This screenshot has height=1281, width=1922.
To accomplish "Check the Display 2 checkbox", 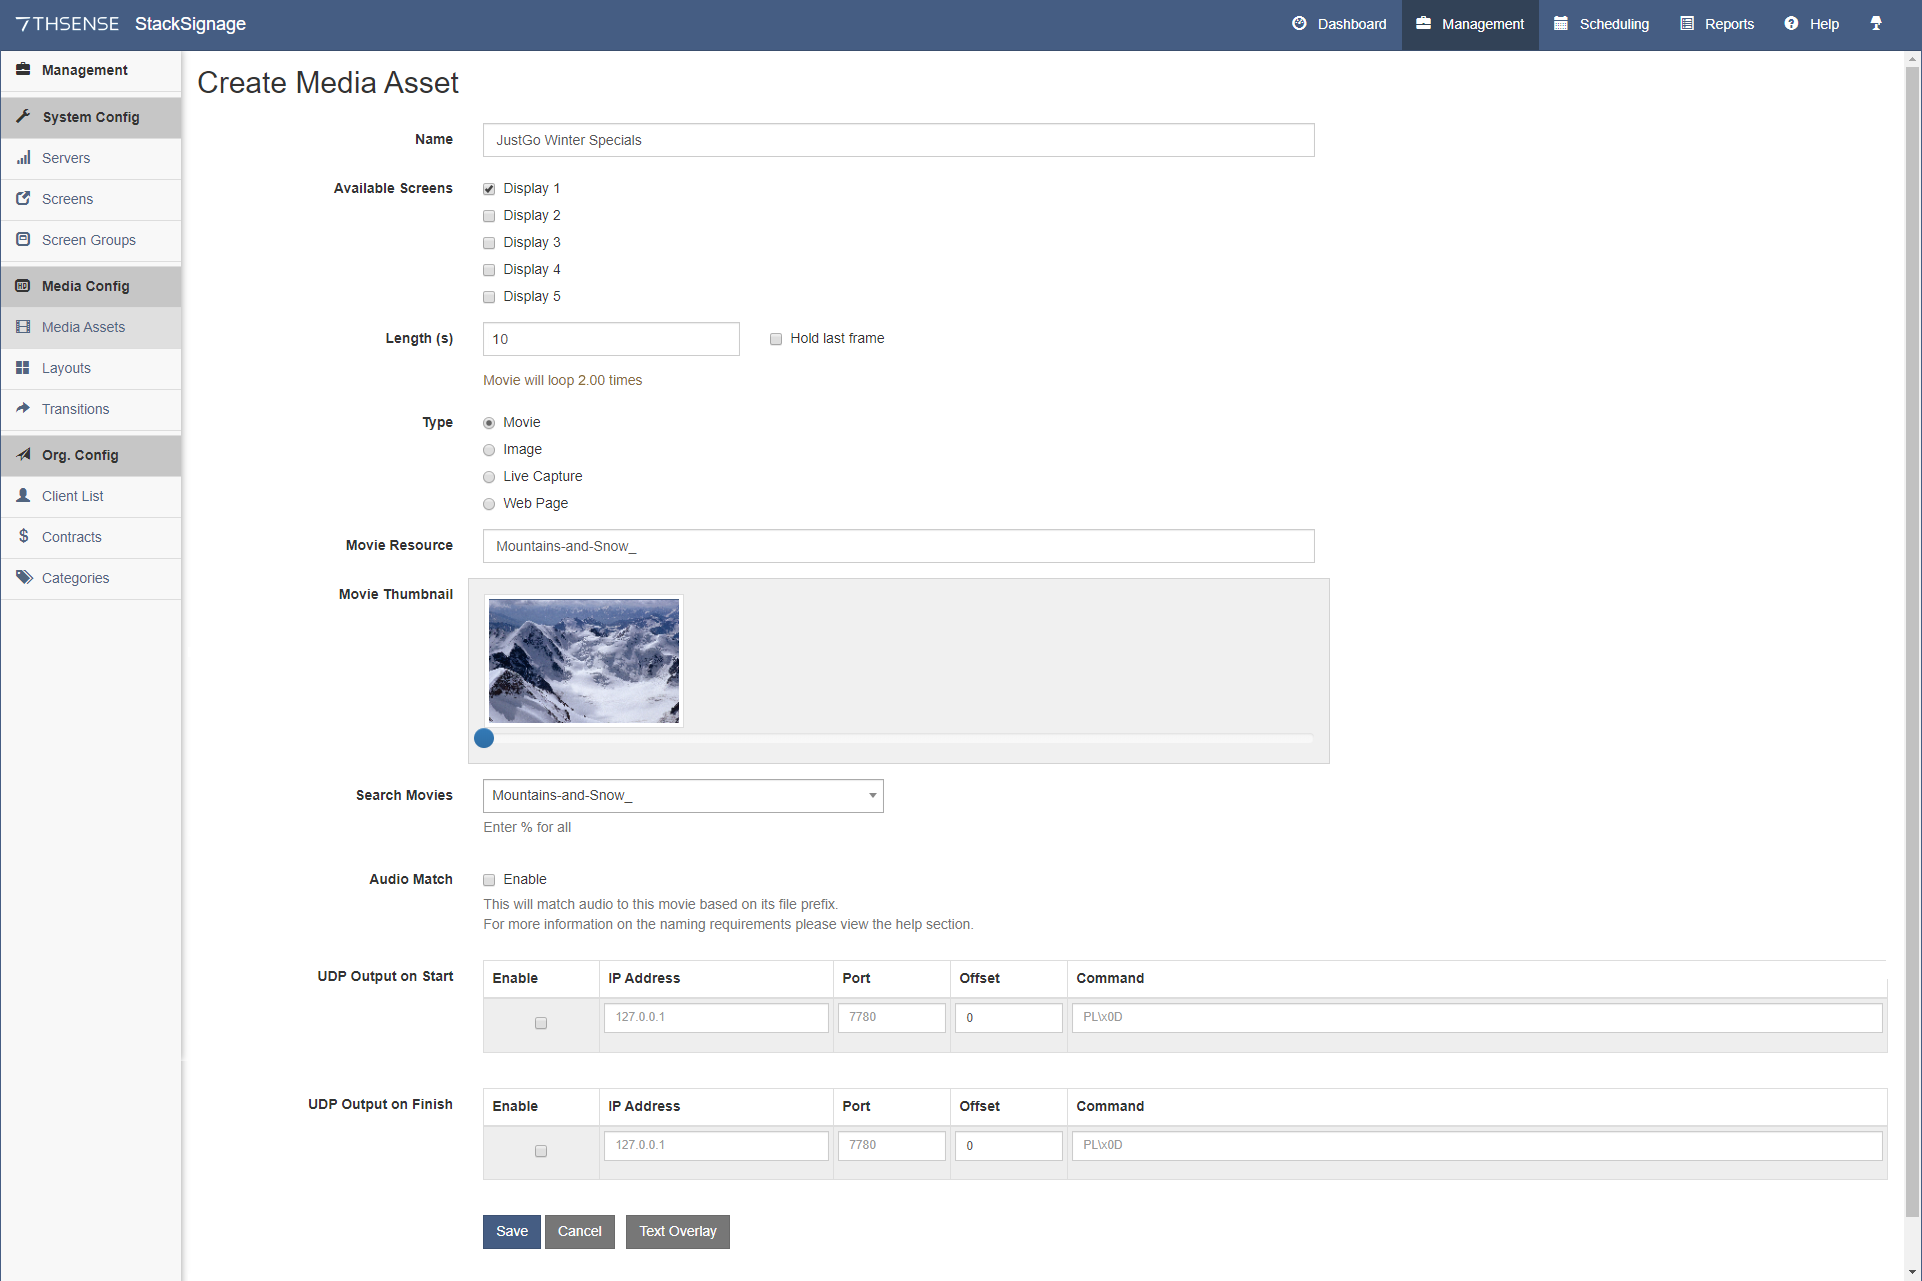I will point(489,216).
